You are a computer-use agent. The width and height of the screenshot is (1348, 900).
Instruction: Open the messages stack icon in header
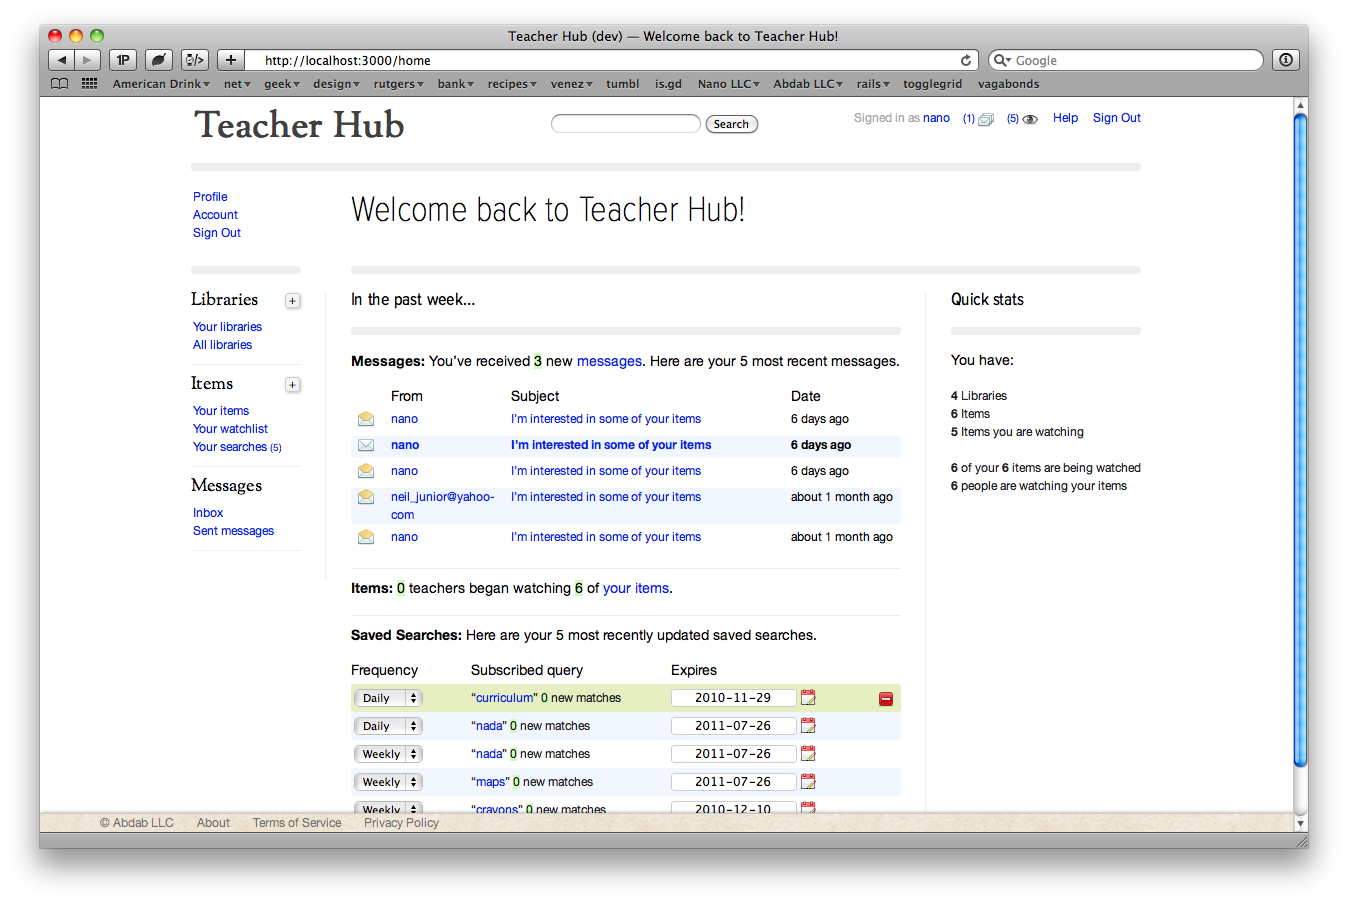click(986, 119)
